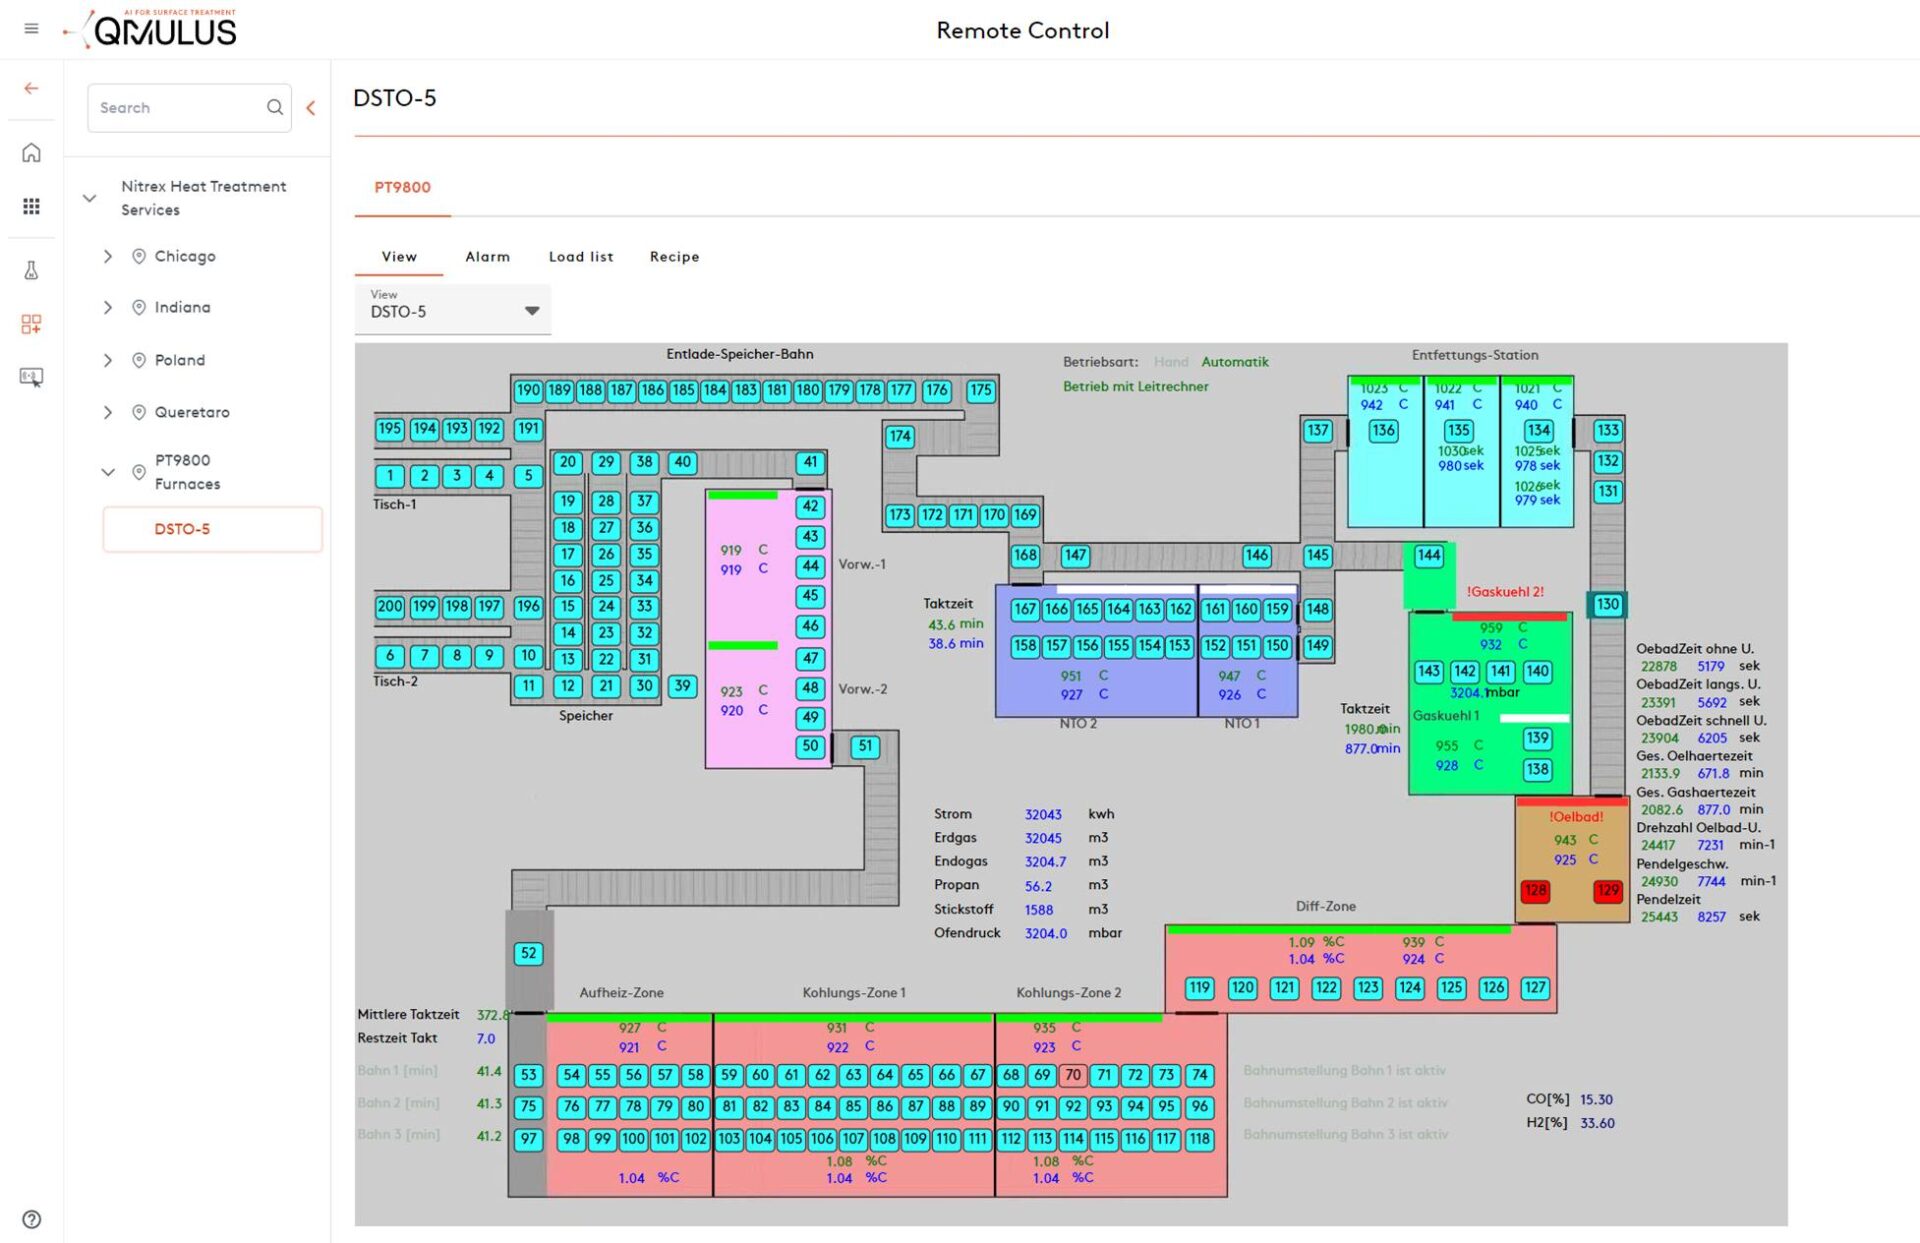1920x1243 pixels.
Task: Open the remote control screen icon in the sidebar
Action: click(x=33, y=377)
